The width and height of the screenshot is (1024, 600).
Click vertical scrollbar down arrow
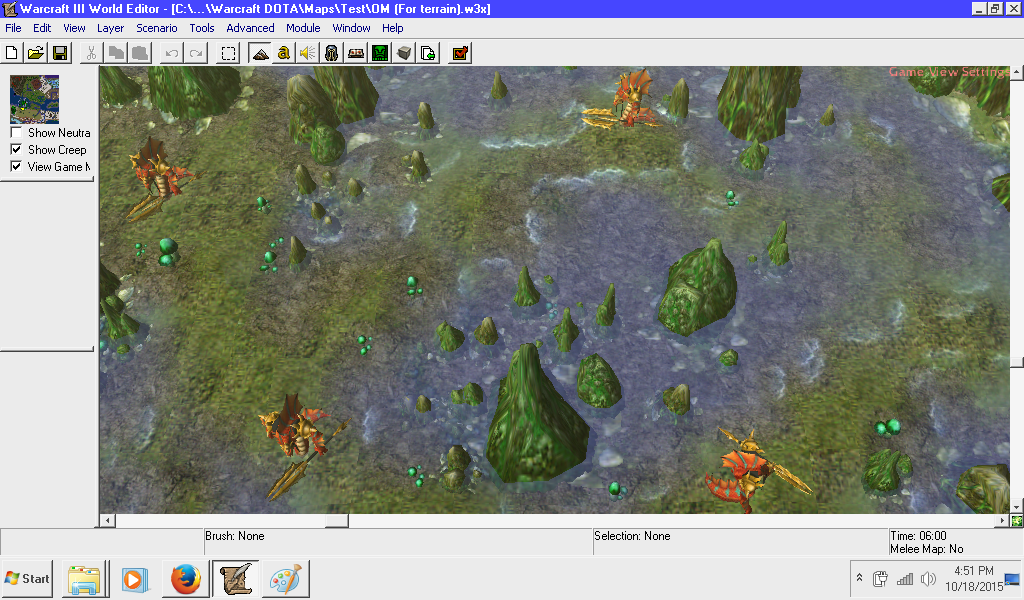click(1016, 507)
